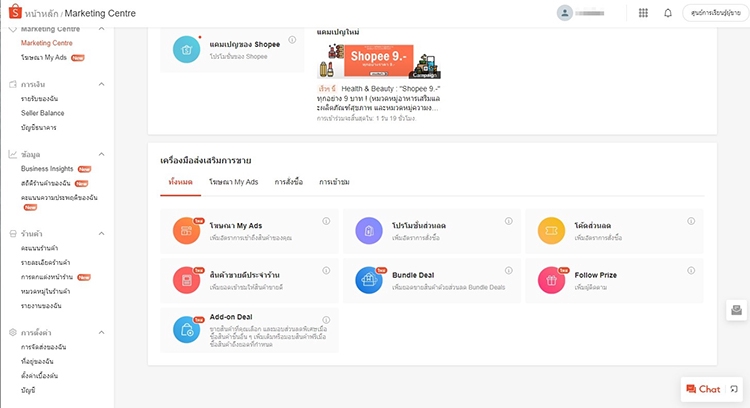This screenshot has height=408, width=750.
Task: Click the user avatar icon
Action: (564, 13)
